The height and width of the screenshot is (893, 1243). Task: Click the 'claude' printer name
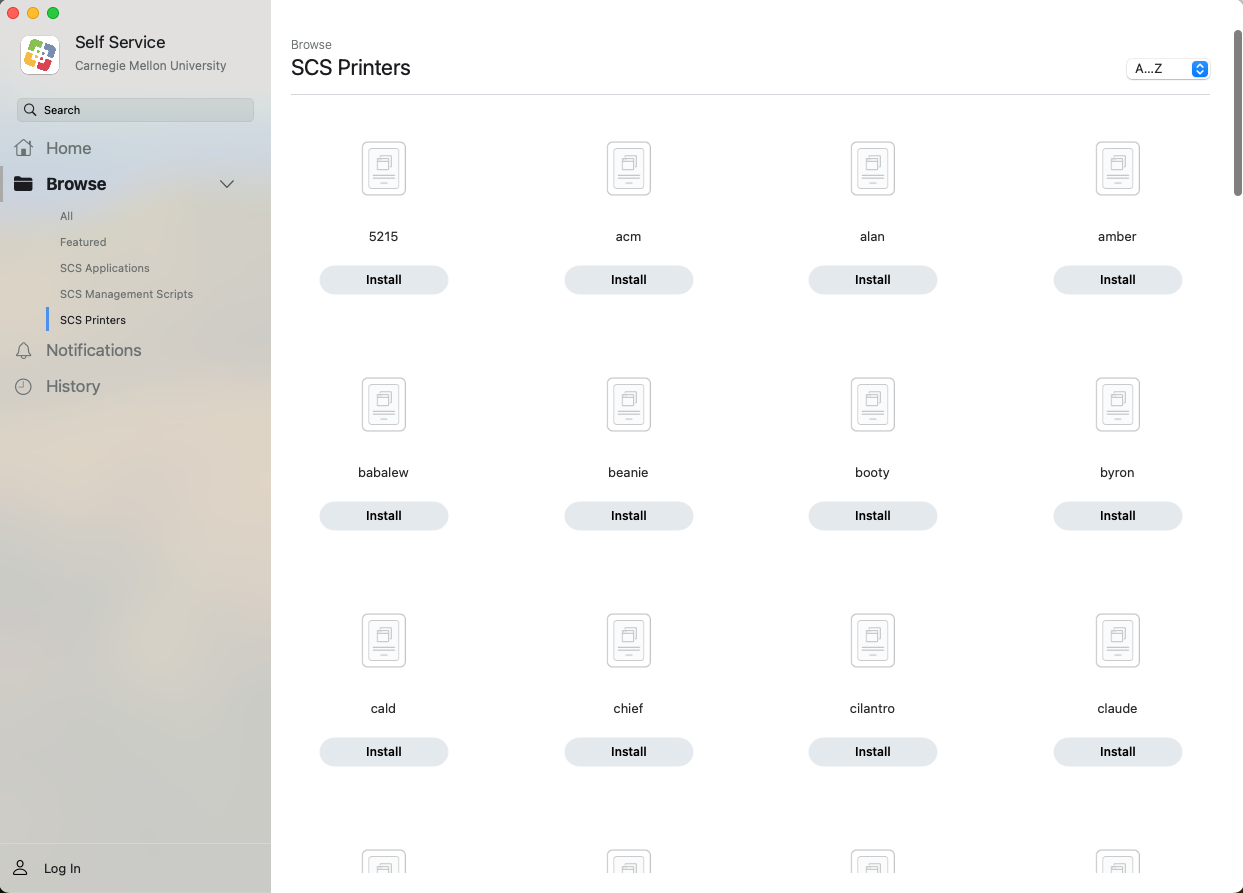coord(1118,708)
